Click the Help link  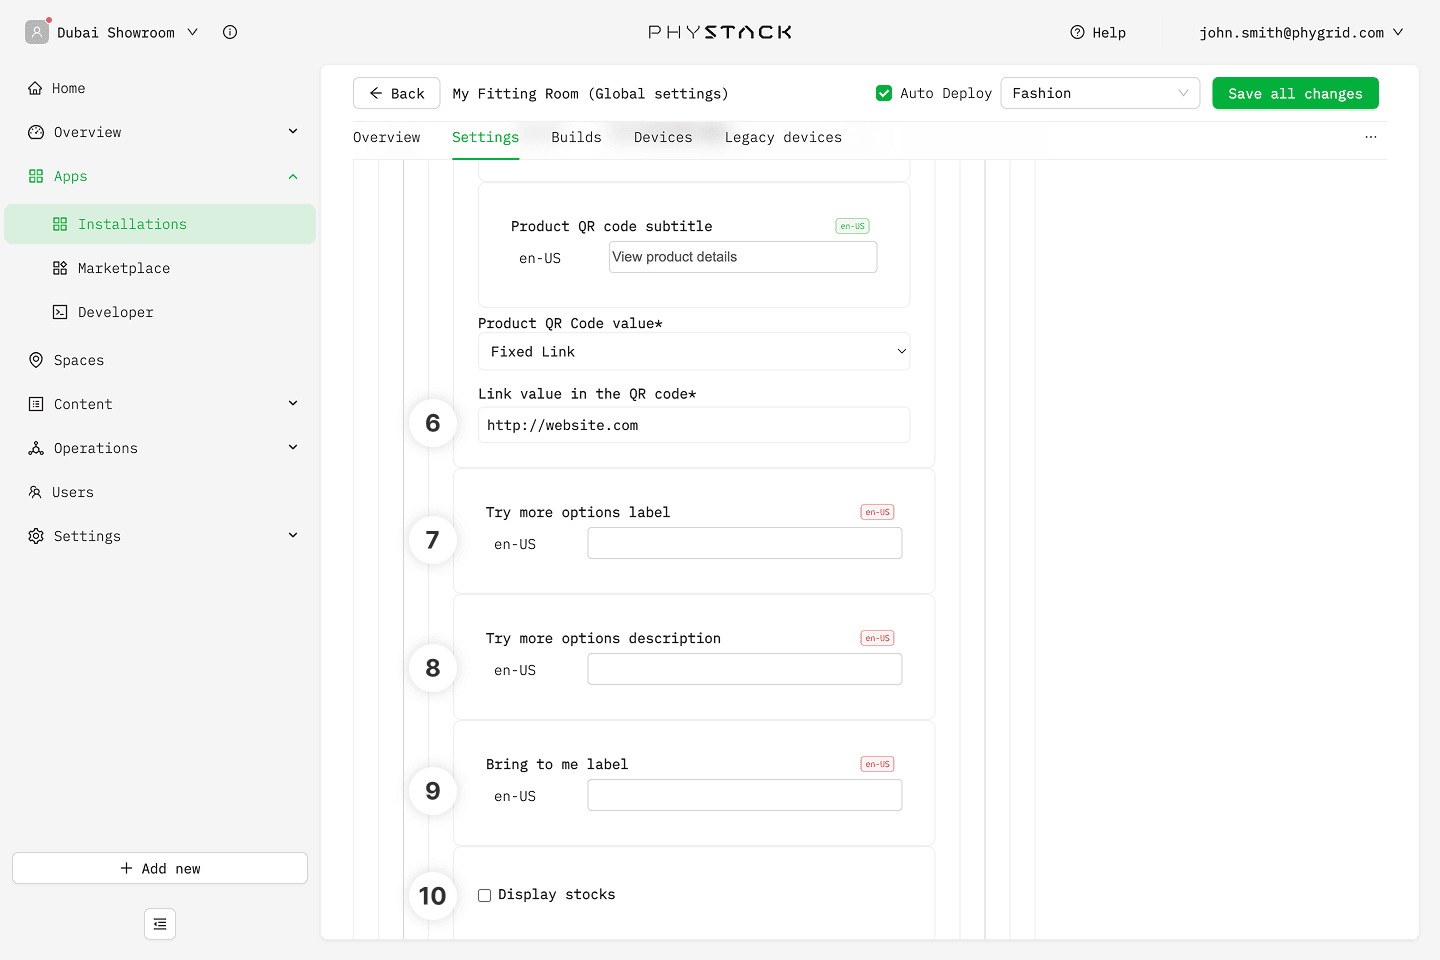tap(1098, 32)
